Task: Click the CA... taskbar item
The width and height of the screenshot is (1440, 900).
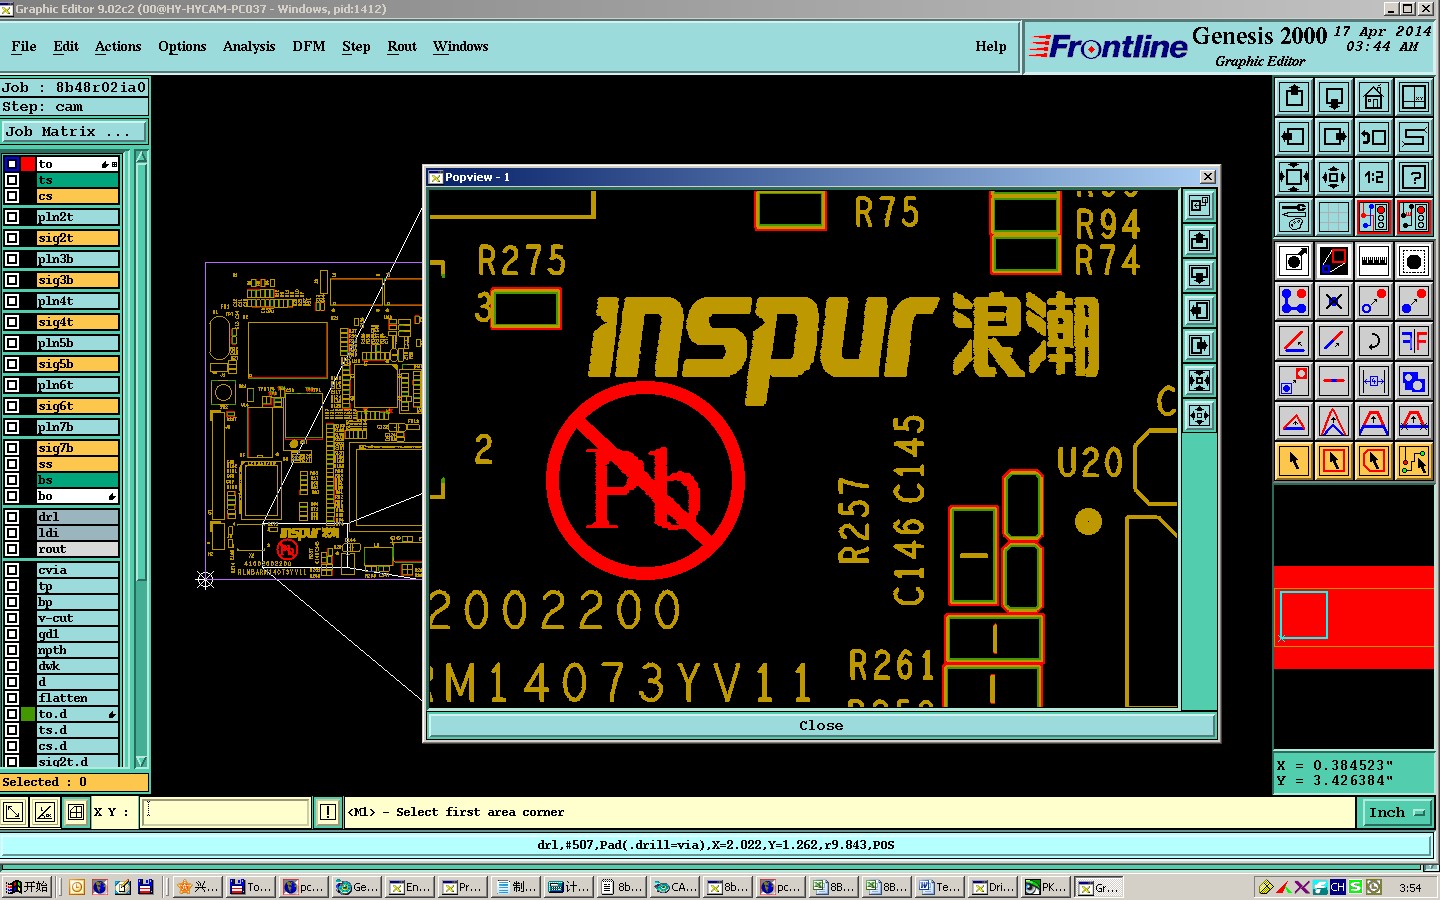Action: [x=675, y=887]
